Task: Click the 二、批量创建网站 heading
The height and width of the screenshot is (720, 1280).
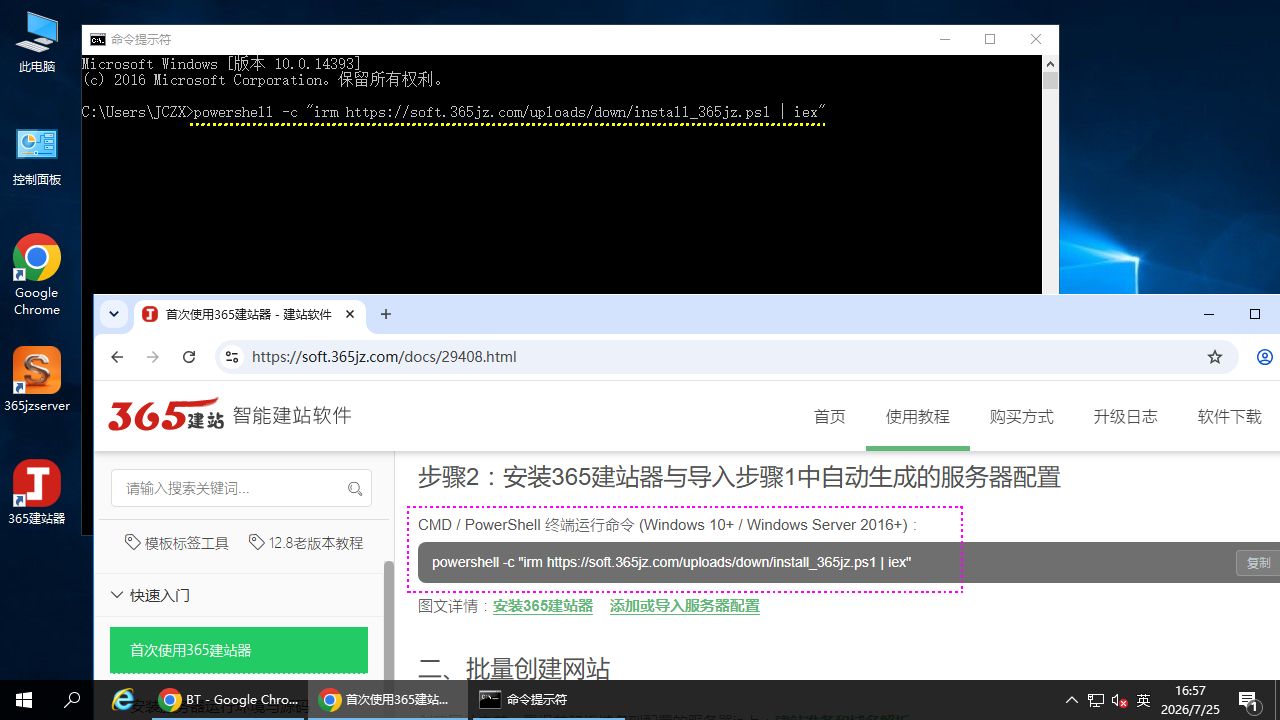Action: pyautogui.click(x=514, y=668)
